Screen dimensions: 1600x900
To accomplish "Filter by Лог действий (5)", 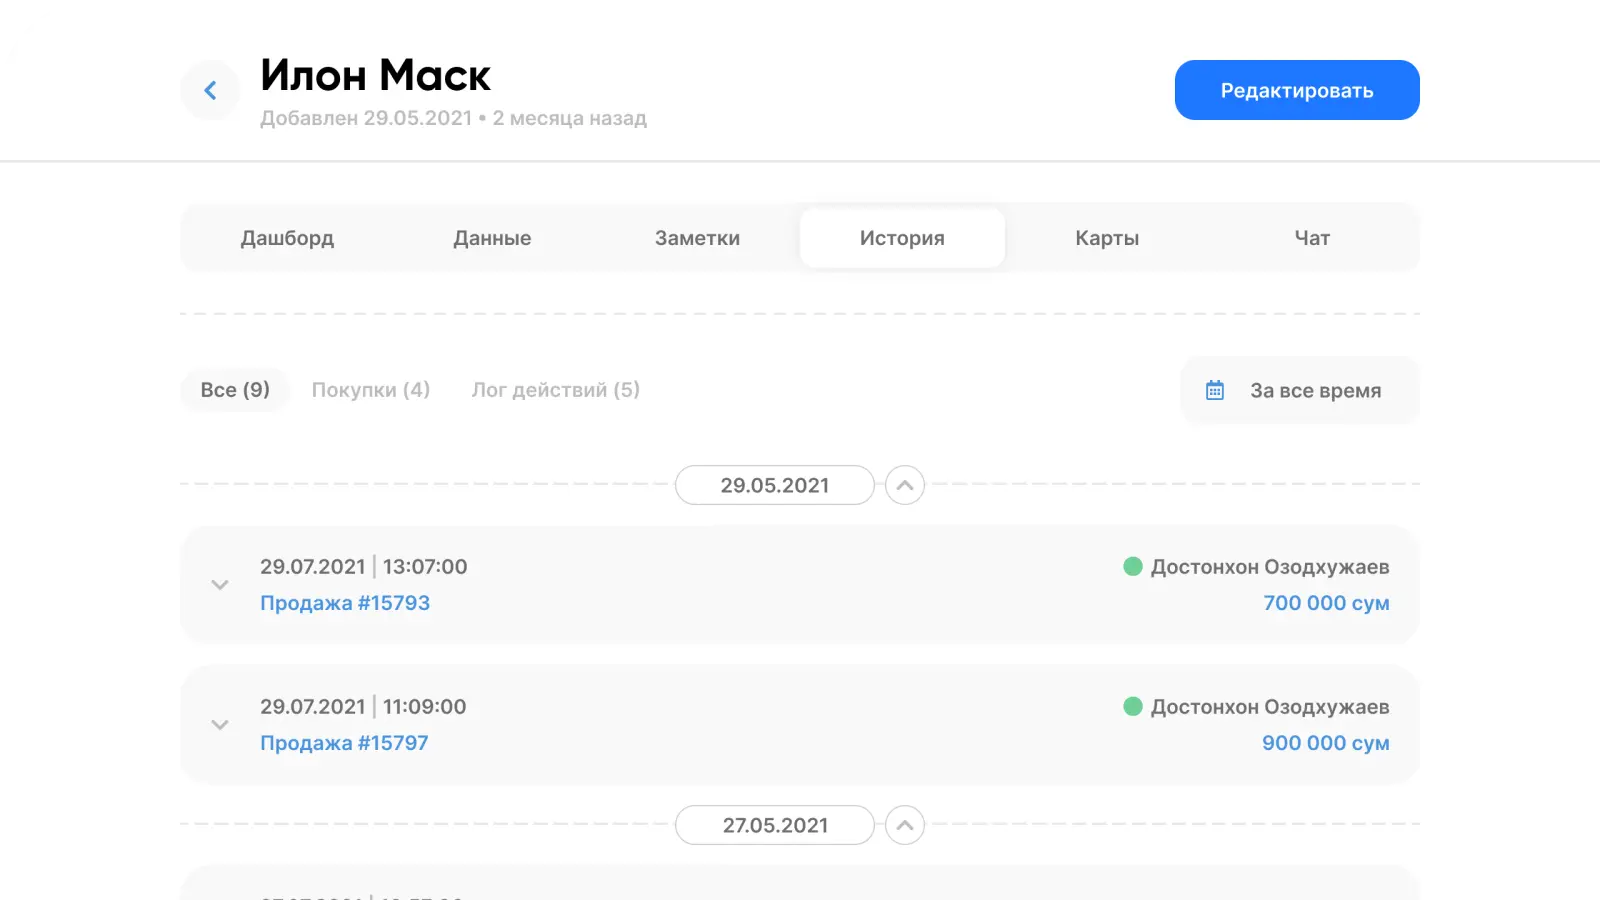I will [x=556, y=390].
